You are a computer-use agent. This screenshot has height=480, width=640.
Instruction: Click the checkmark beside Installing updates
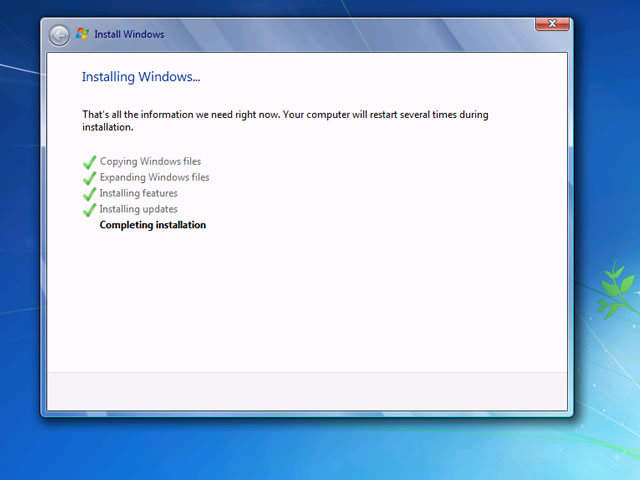click(x=89, y=210)
